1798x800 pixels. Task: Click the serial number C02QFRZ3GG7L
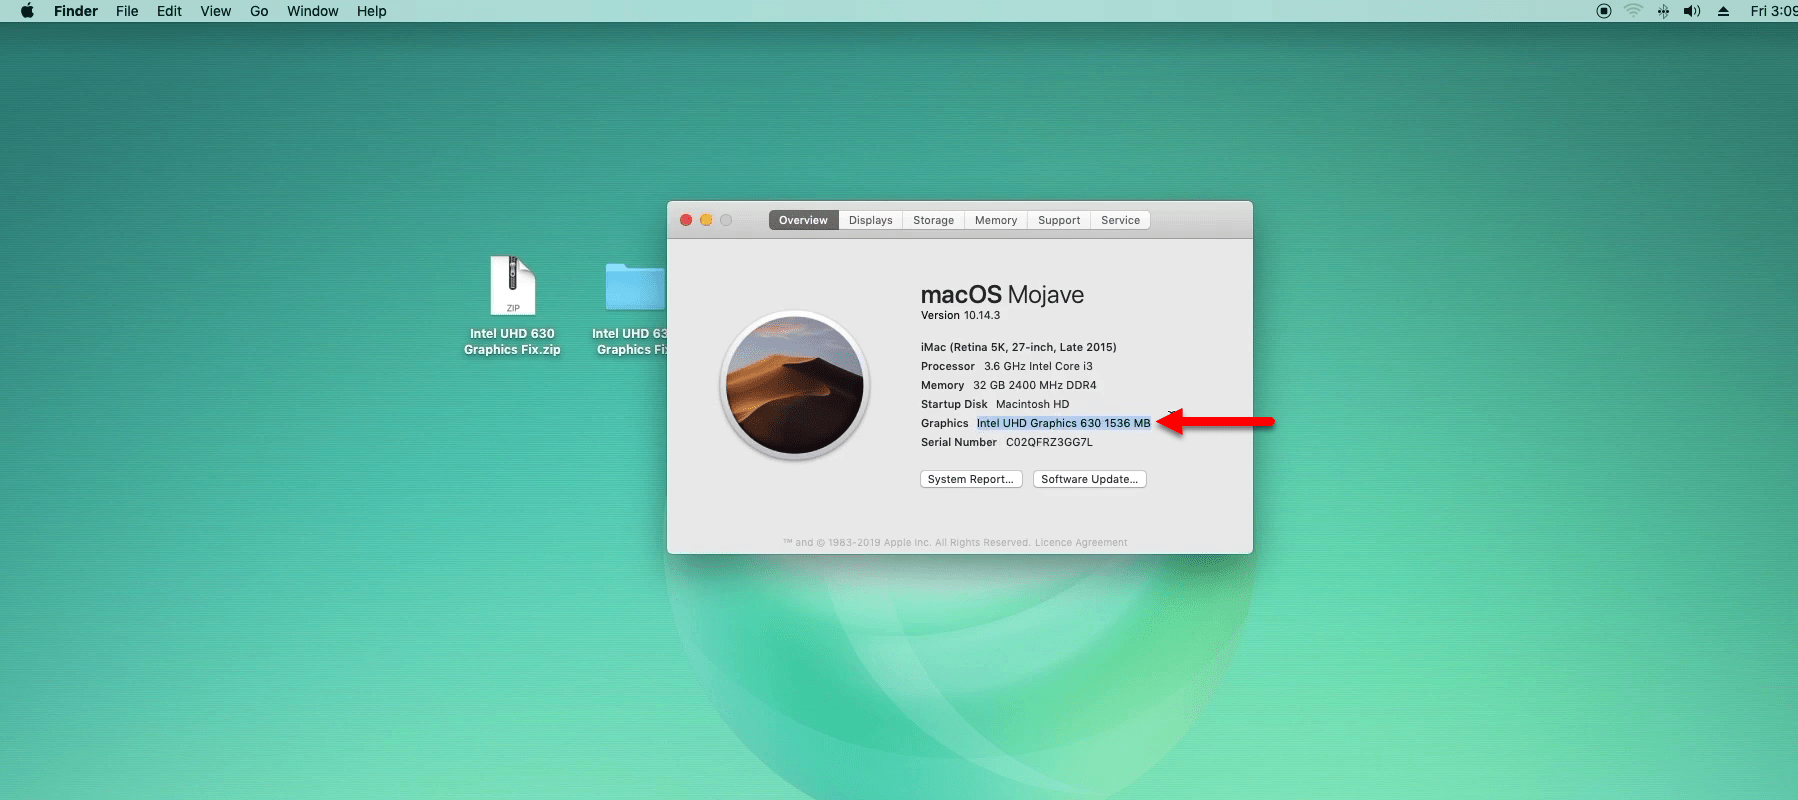pyautogui.click(x=1049, y=443)
